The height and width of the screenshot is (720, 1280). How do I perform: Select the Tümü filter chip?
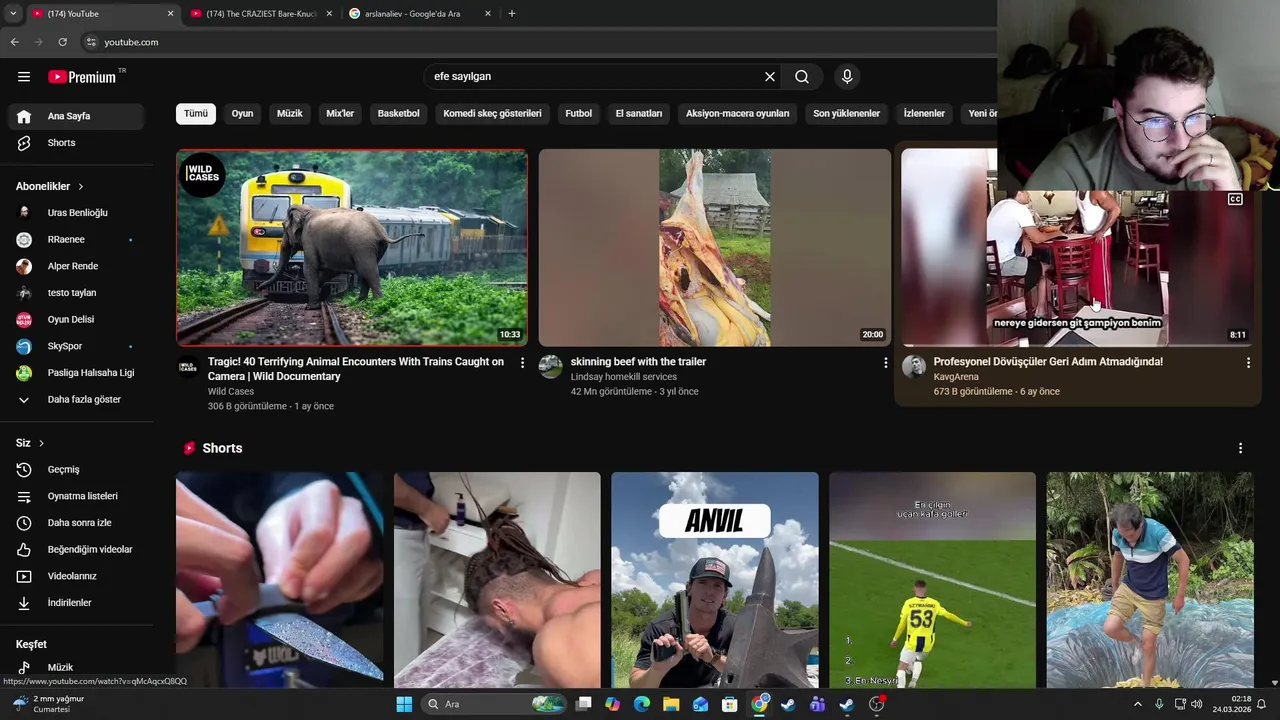196,114
